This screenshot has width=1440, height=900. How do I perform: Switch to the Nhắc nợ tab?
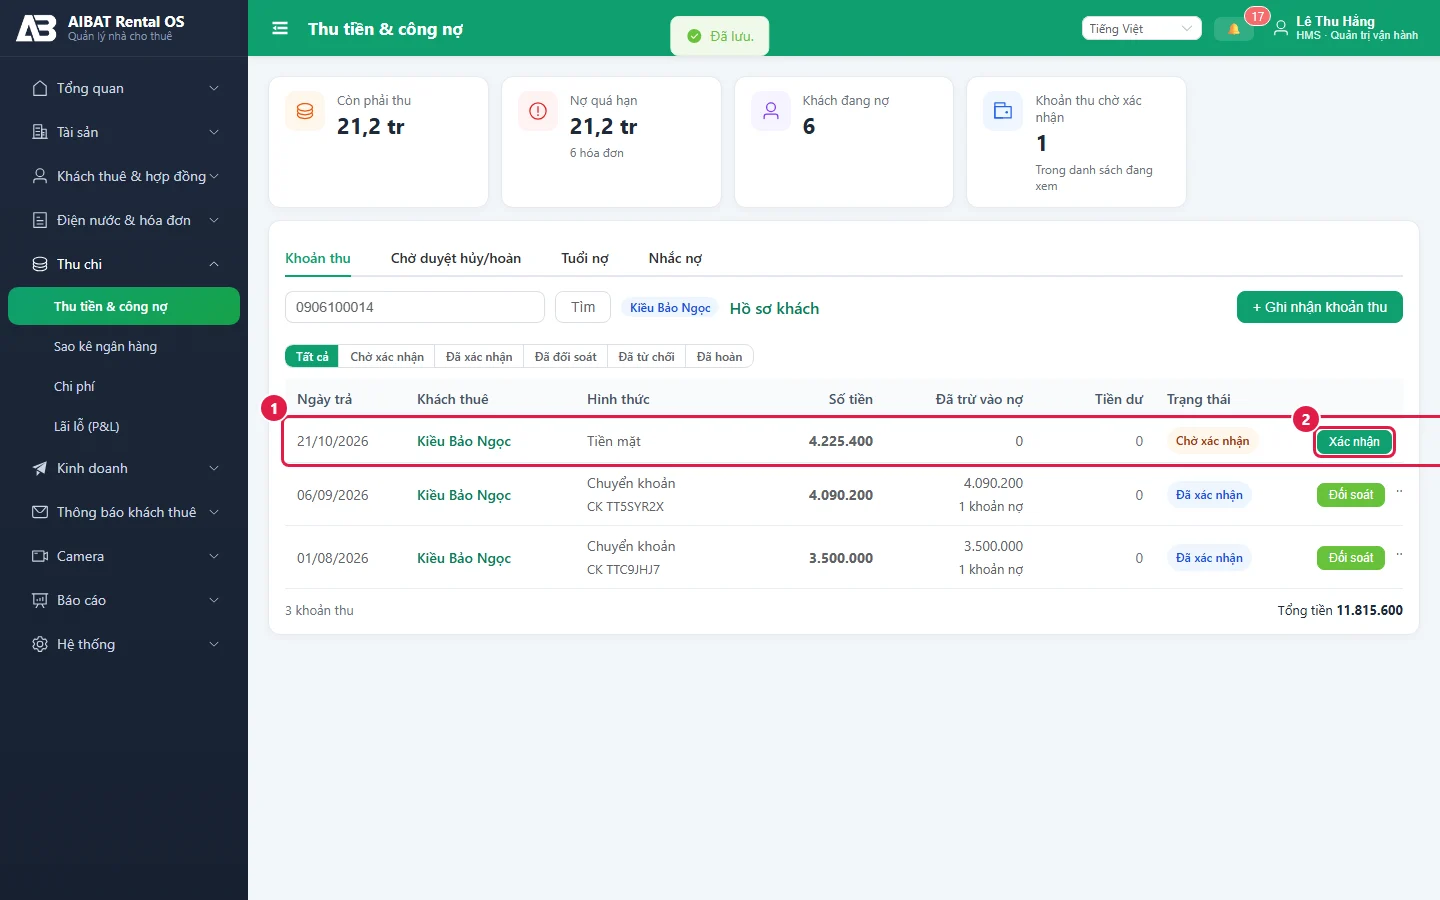click(675, 258)
